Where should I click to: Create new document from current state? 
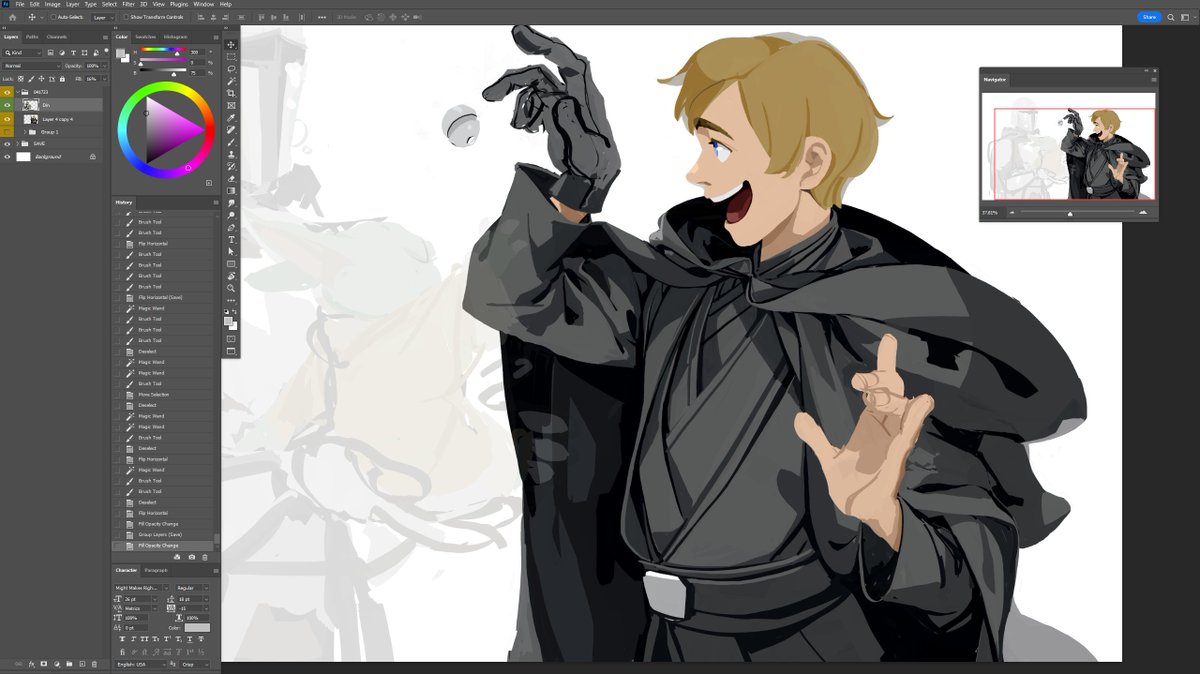pyautogui.click(x=179, y=557)
